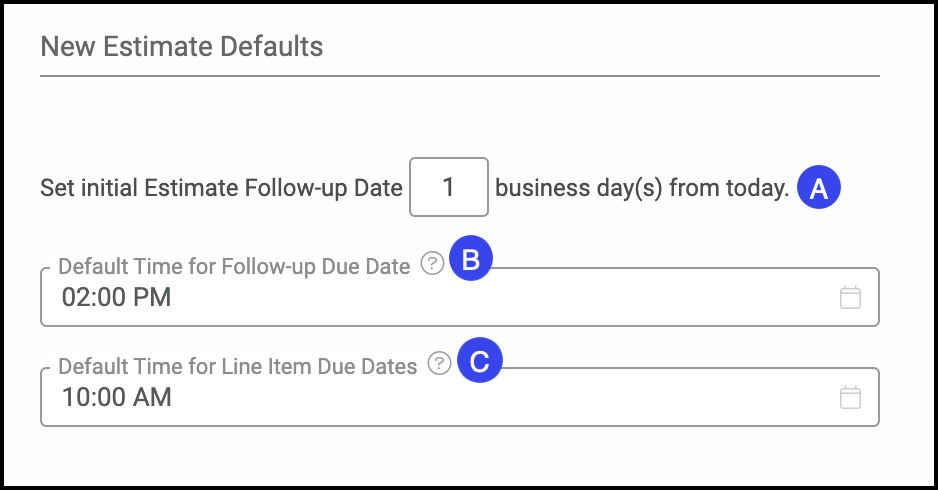Screen dimensions: 938x490
Task: Select the hour "02" in the follow-up time
Action: coord(76,297)
